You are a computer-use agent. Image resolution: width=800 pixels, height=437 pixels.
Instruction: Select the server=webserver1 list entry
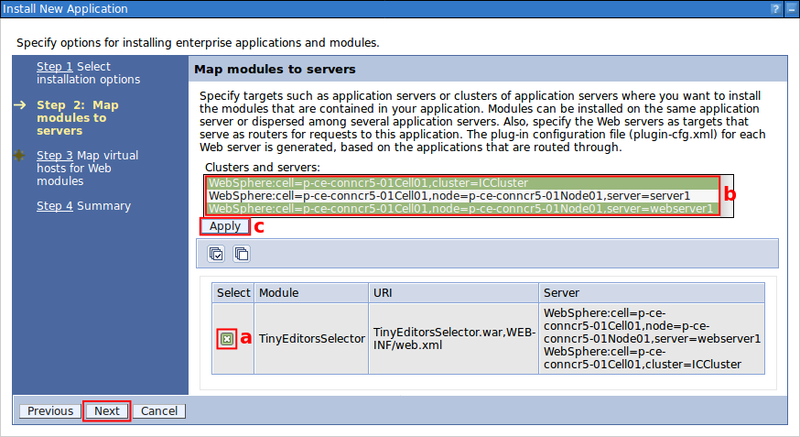click(x=460, y=208)
